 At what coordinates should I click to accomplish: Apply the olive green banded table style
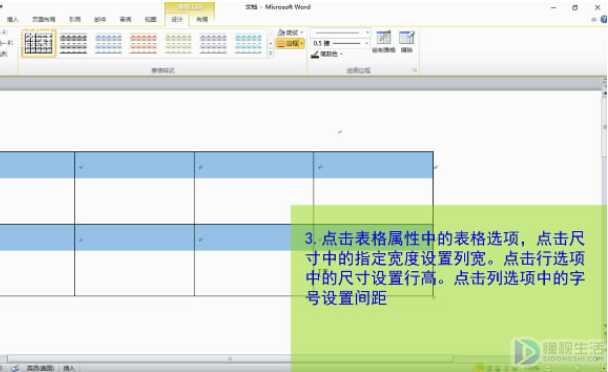[x=178, y=43]
